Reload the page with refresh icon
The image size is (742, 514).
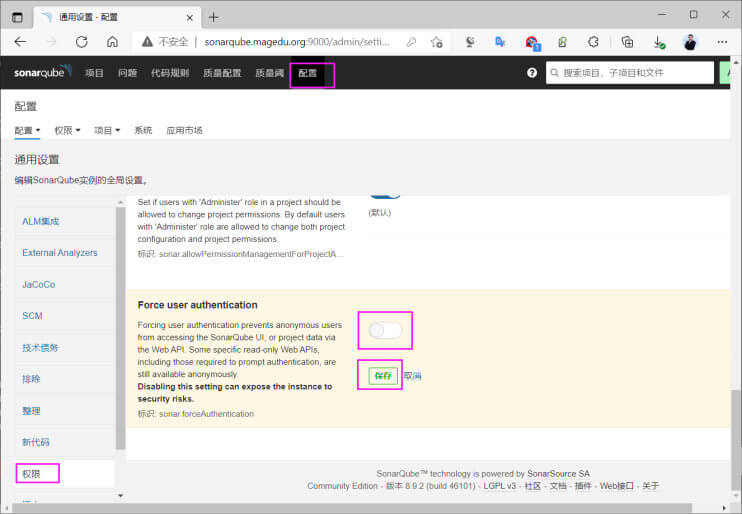pos(81,42)
